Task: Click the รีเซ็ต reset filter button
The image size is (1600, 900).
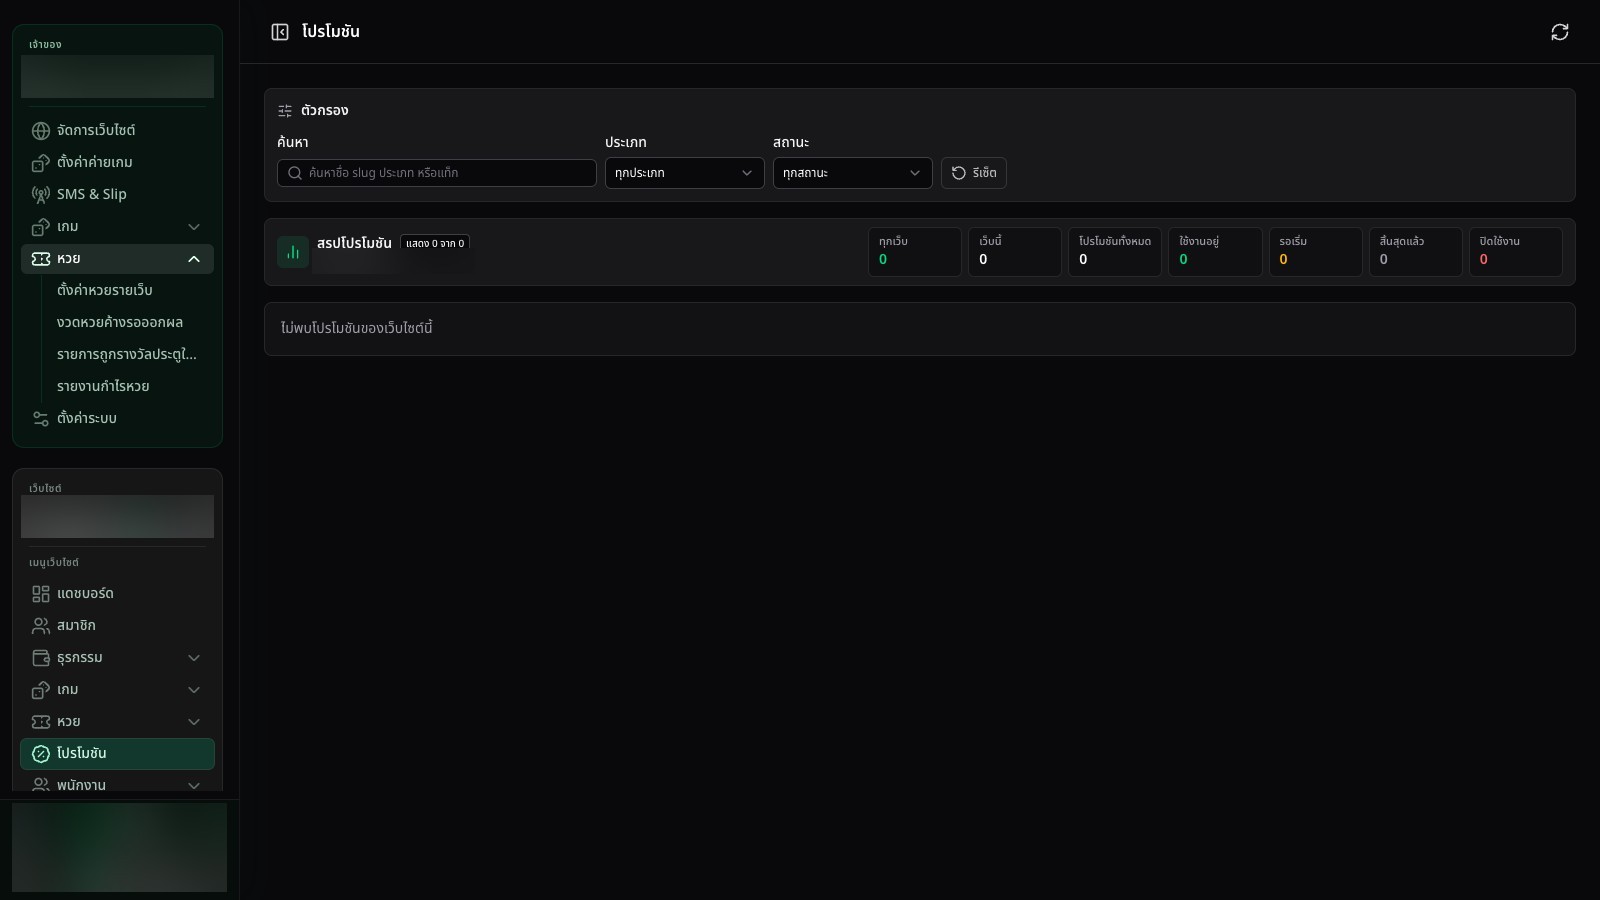Action: [x=974, y=173]
